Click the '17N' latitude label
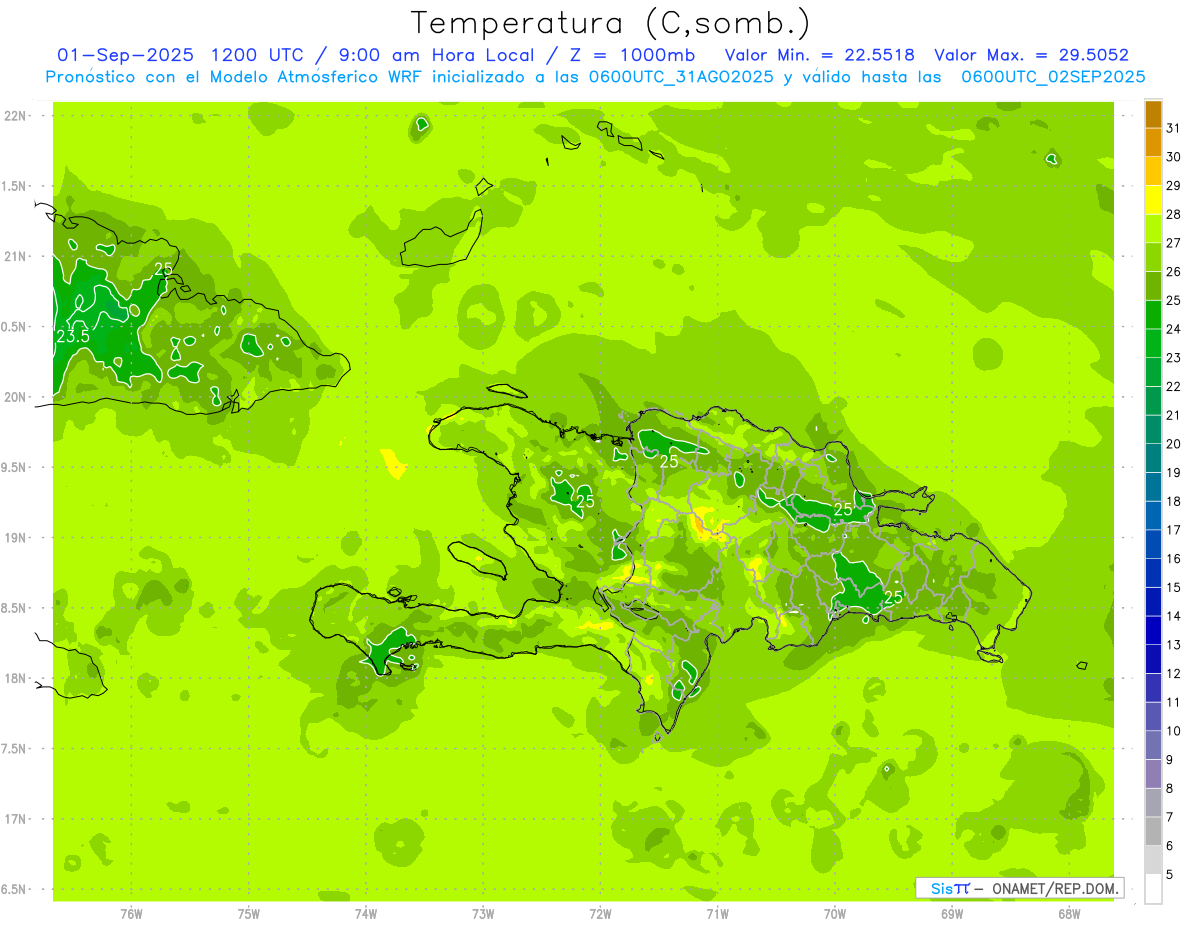The height and width of the screenshot is (927, 1200). (x=15, y=819)
